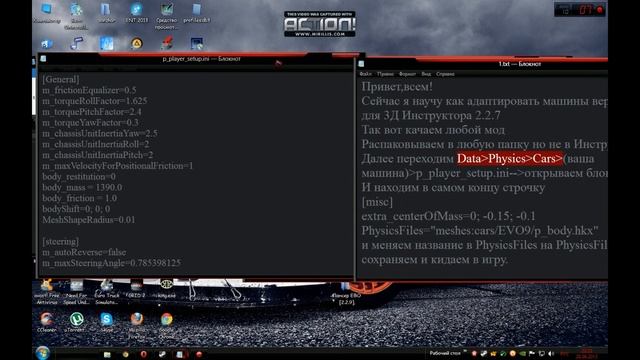
Task: Open the GRID 2 desktop shortcut
Action: [136, 289]
